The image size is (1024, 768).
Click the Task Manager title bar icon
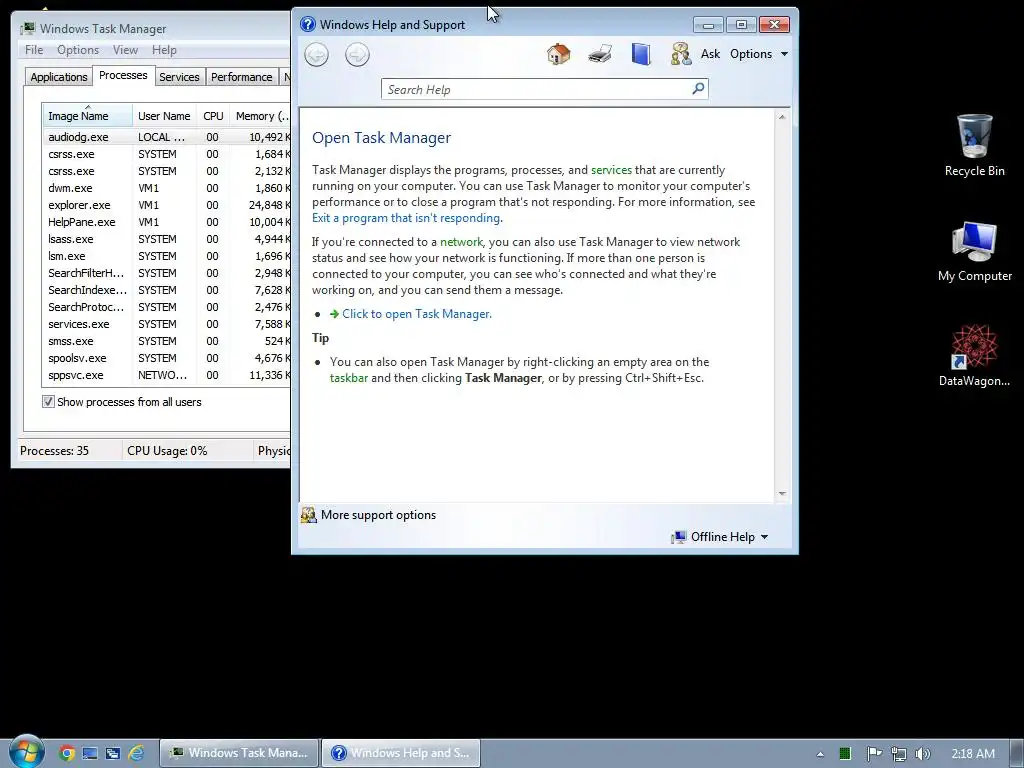point(27,29)
